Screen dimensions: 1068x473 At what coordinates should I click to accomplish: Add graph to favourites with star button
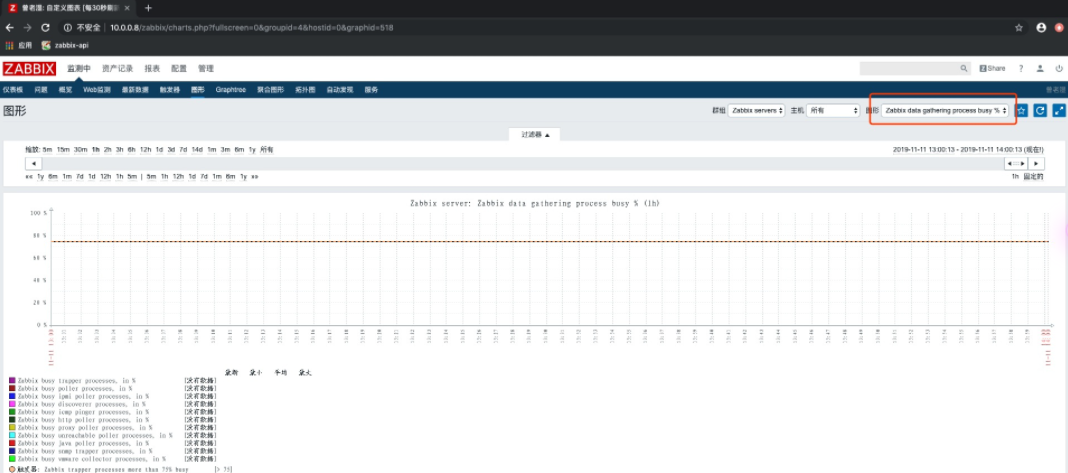[x=1021, y=110]
